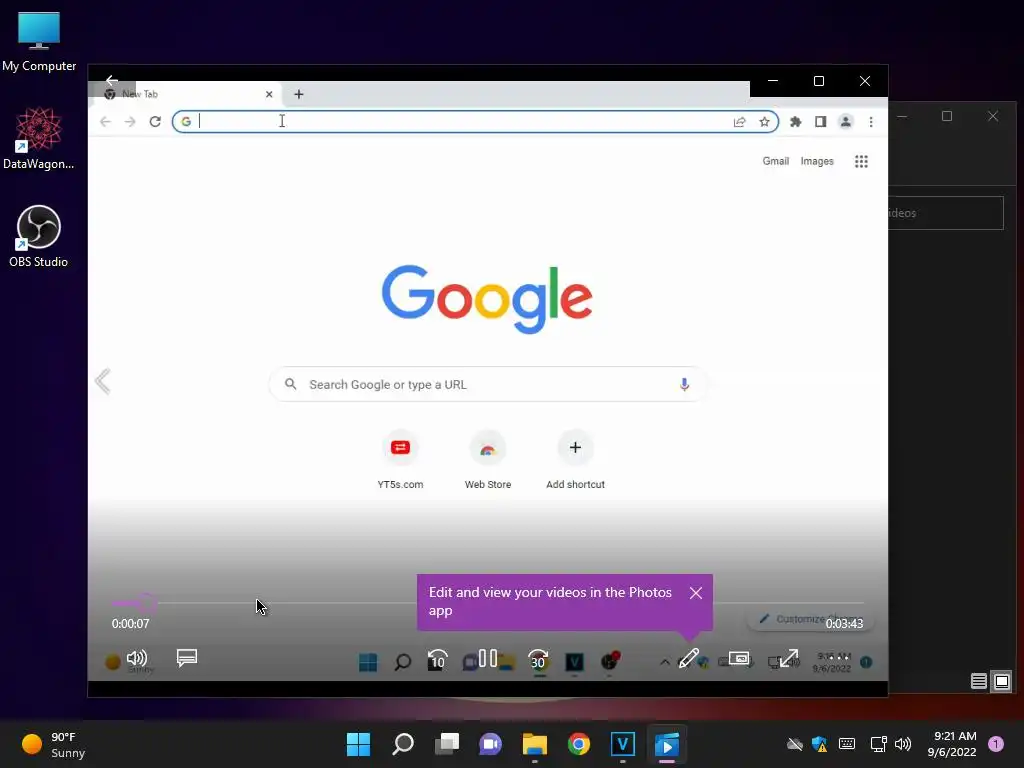Open the network tray icon
The width and height of the screenshot is (1024, 768).
pos(878,744)
